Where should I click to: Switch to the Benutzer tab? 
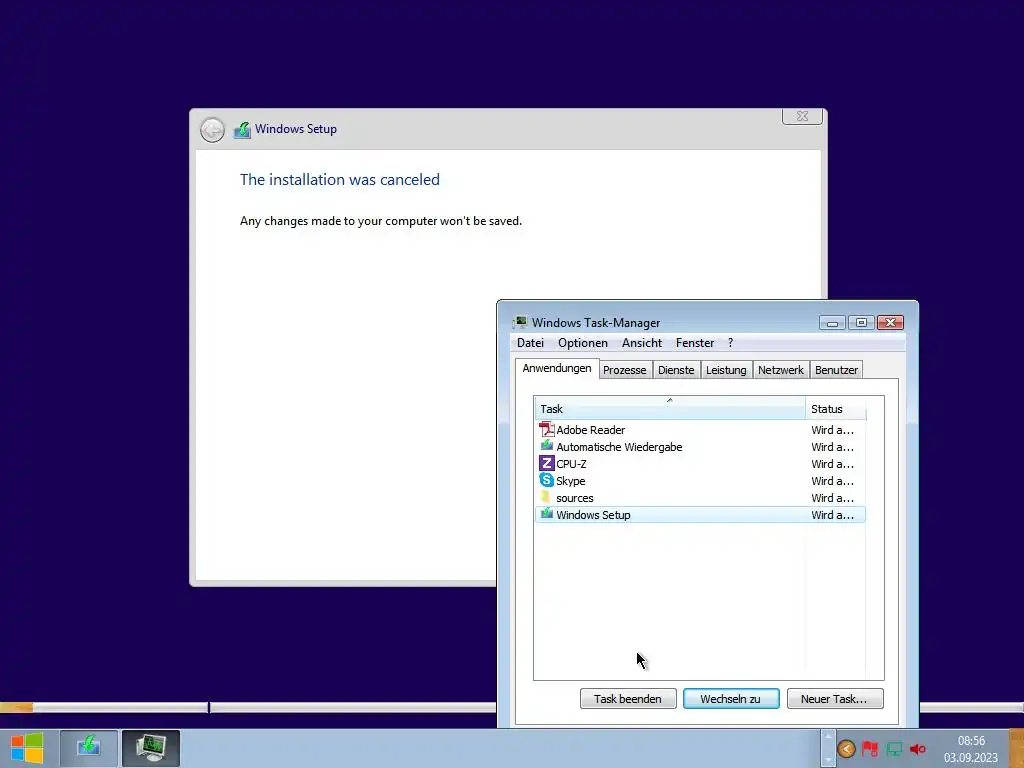pos(836,370)
